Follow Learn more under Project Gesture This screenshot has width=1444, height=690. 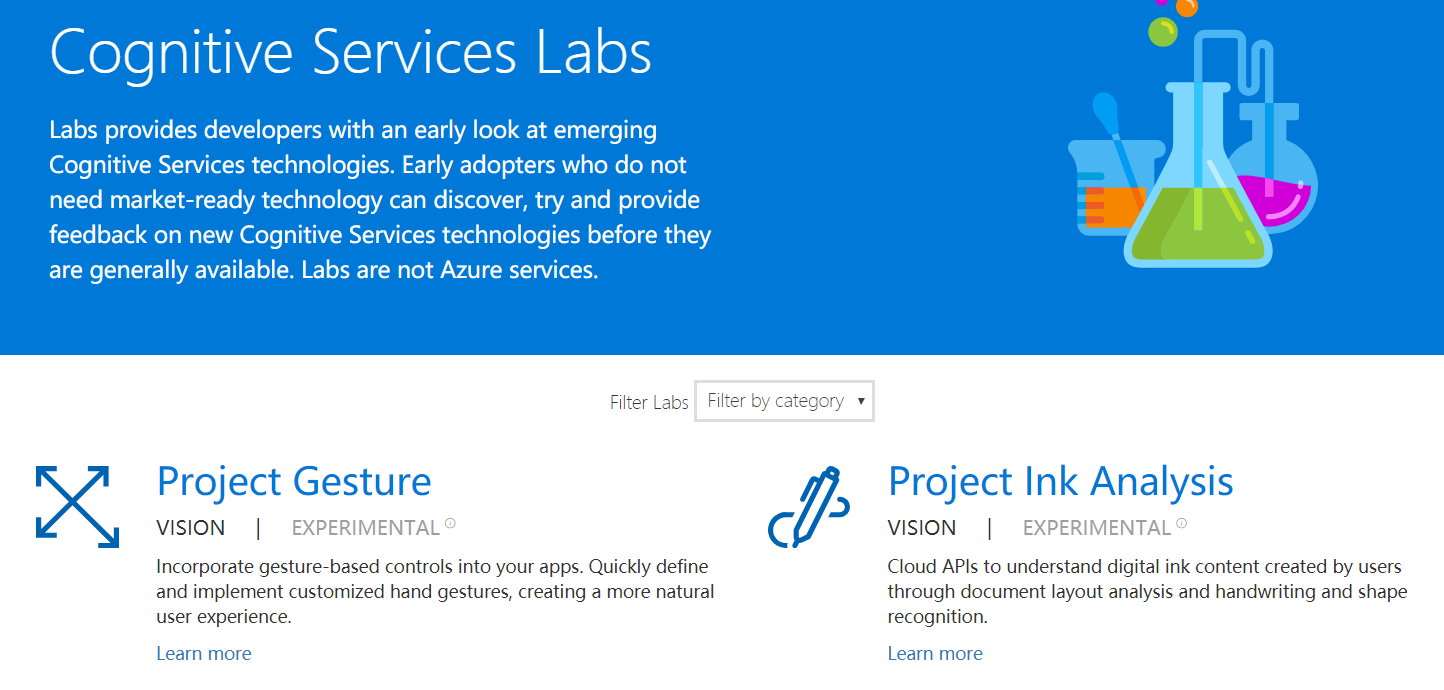point(204,654)
